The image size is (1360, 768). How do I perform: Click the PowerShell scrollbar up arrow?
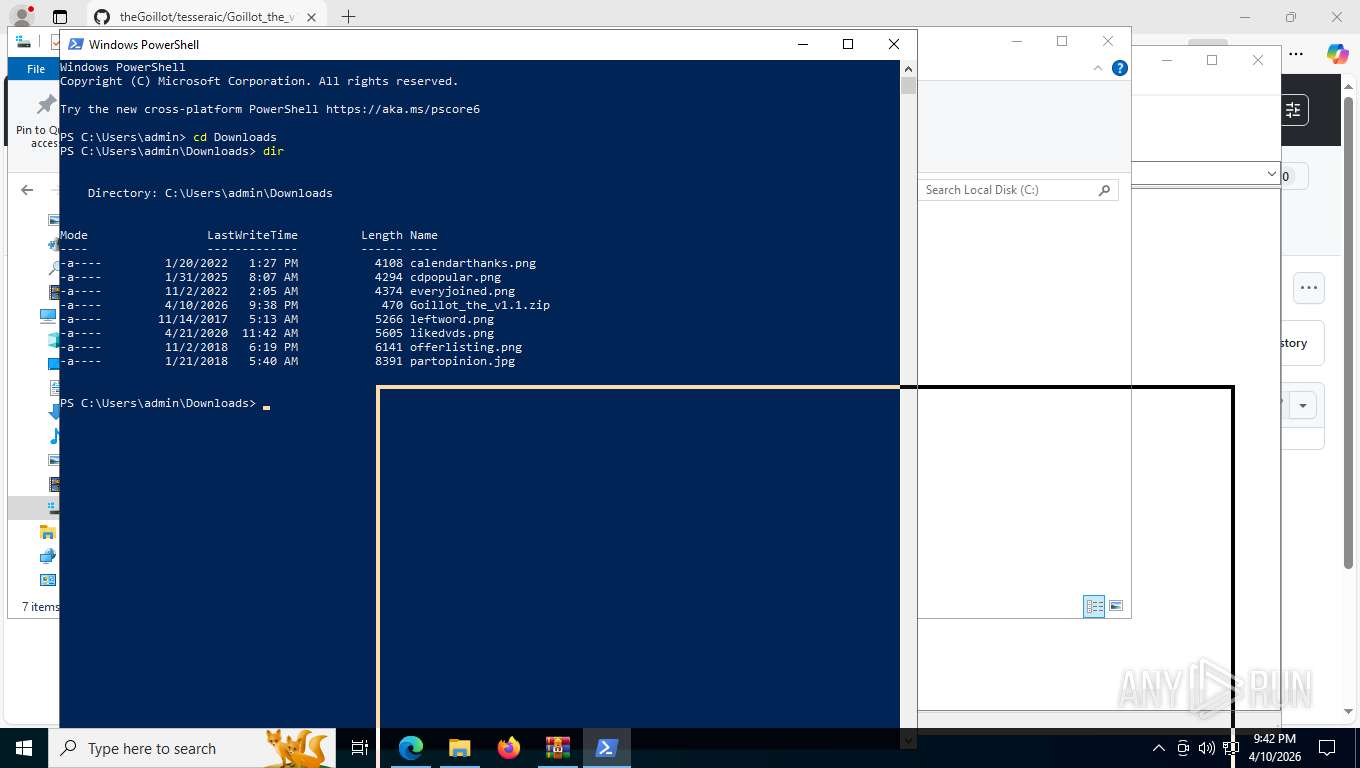coord(908,68)
